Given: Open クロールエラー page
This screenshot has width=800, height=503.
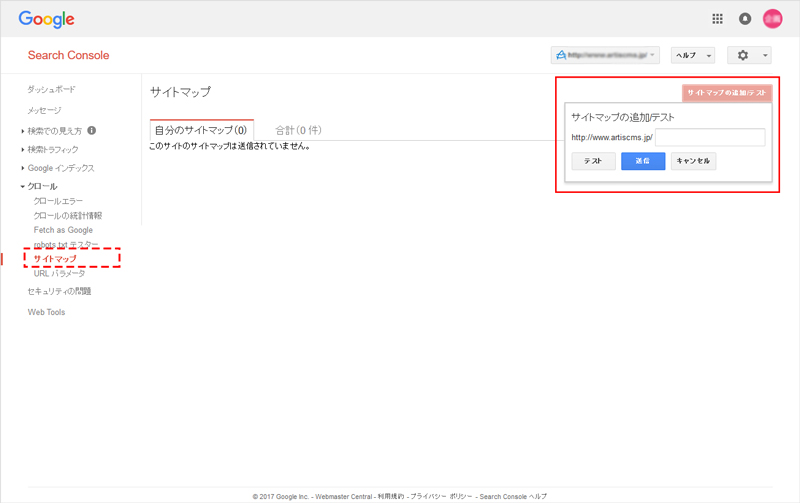Looking at the screenshot, I should coord(58,201).
